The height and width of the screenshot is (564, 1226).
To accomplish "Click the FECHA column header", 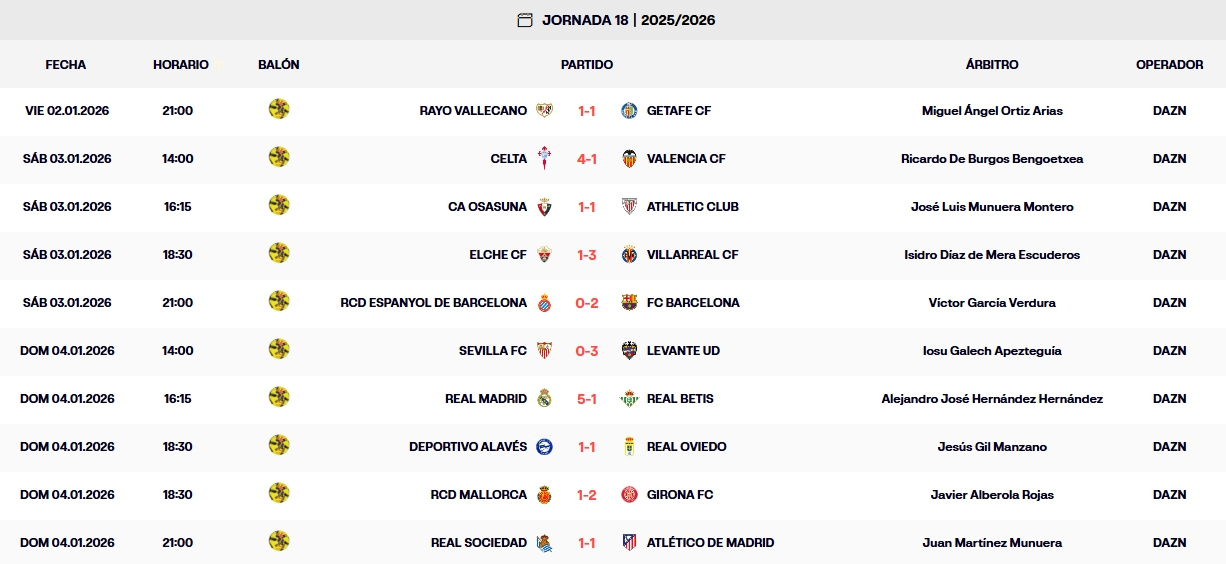I will (66, 65).
